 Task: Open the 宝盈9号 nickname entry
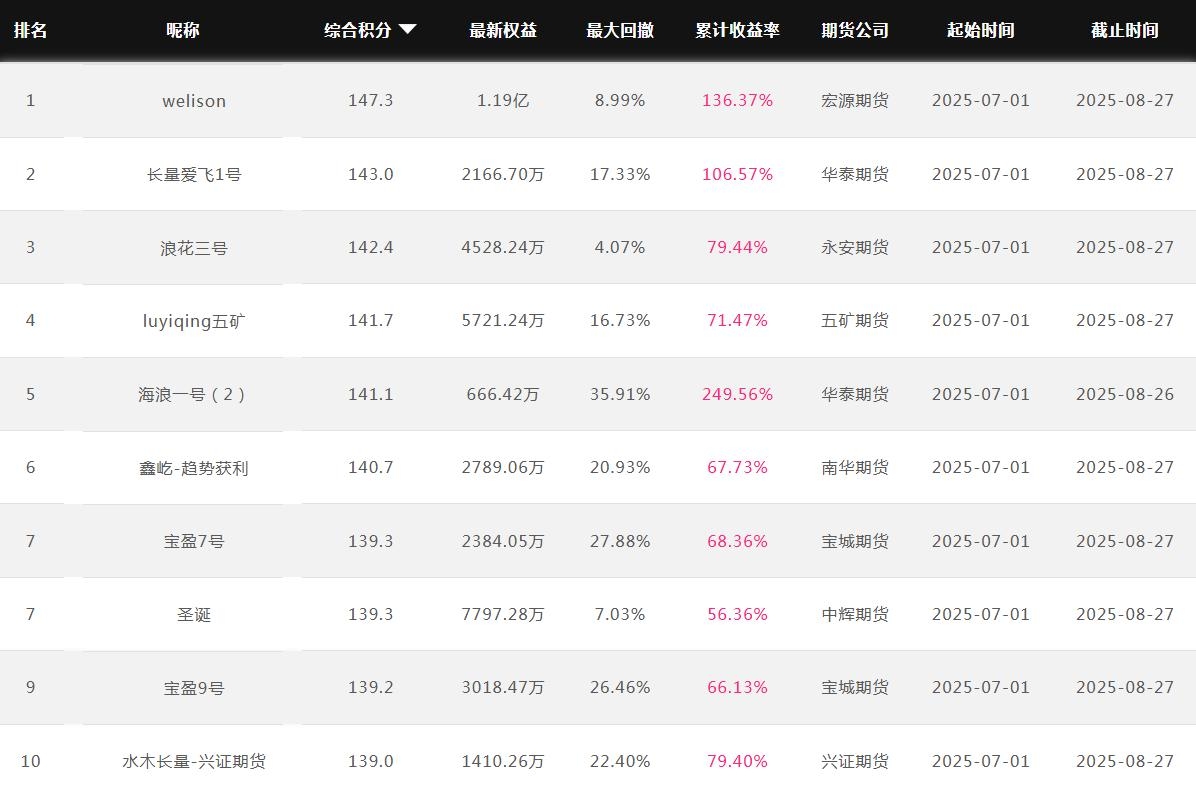pos(194,688)
